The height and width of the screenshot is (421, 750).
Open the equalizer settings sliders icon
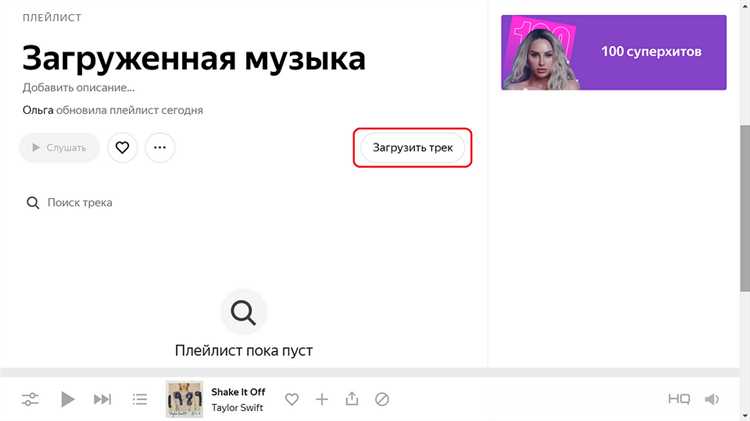coord(30,399)
